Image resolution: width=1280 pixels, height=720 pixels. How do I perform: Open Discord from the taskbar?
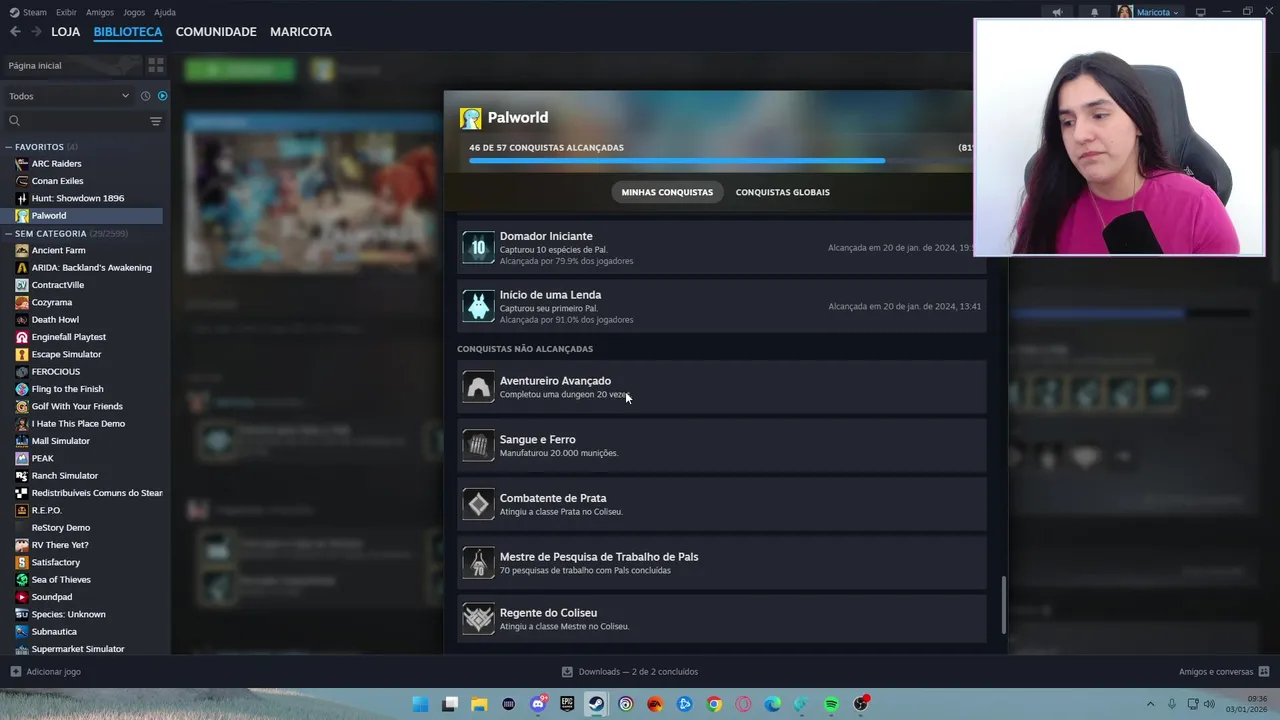coord(538,704)
